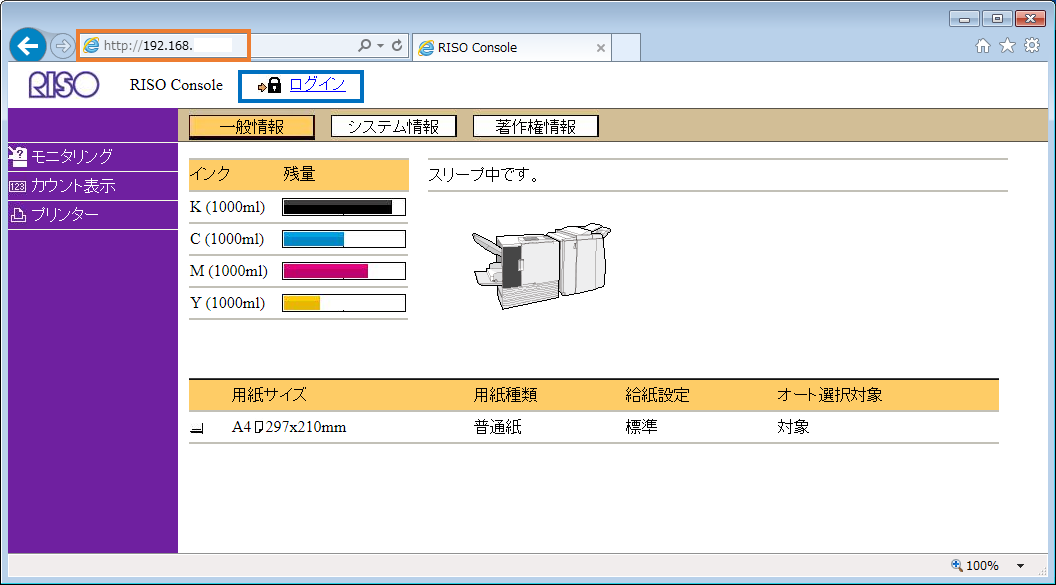Screen dimensions: 1056x585
Task: Click the スリープ中です status message
Action: click(484, 175)
